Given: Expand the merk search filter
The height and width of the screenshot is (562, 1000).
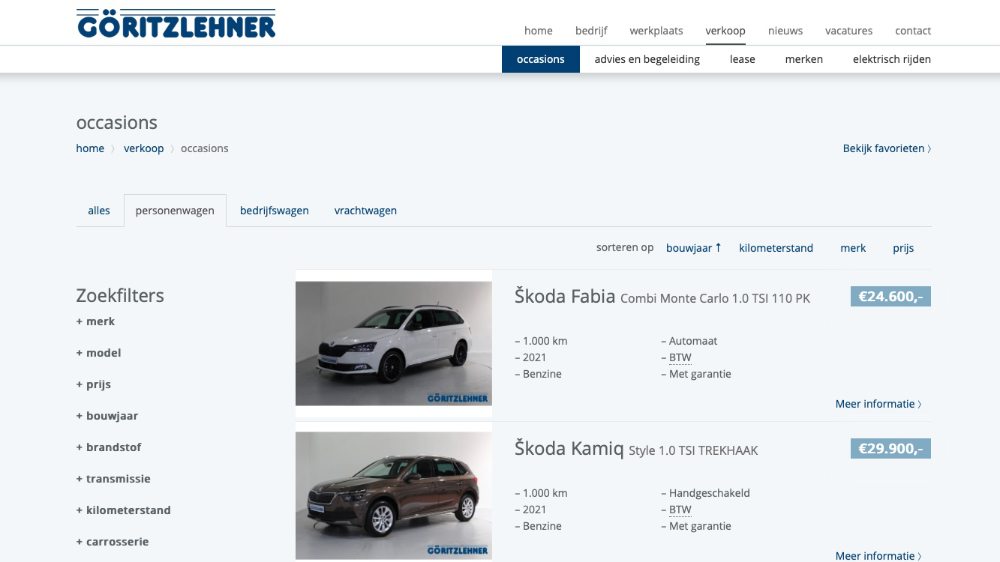Looking at the screenshot, I should coord(96,322).
